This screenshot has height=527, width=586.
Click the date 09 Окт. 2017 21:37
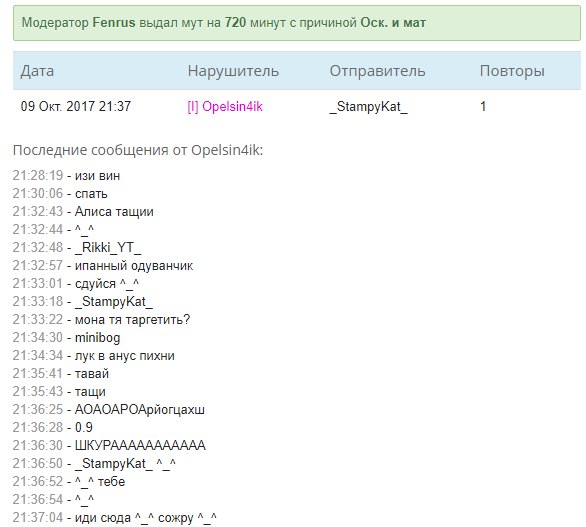coord(76,106)
